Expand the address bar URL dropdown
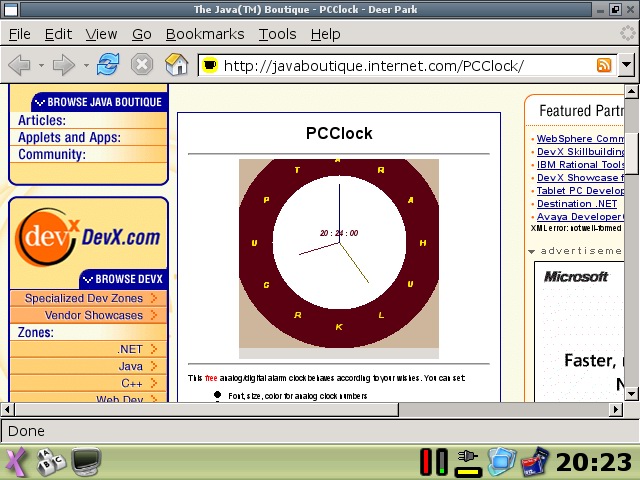The image size is (640, 480). pyautogui.click(x=626, y=66)
